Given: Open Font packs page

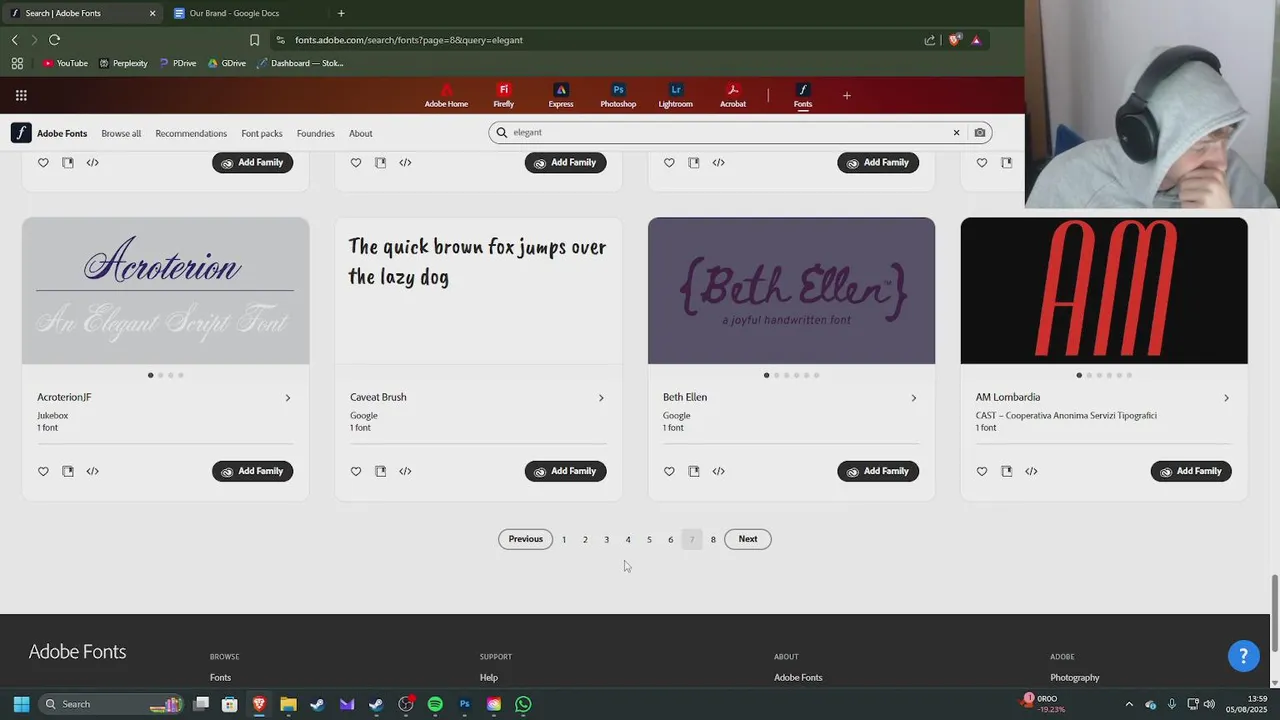Looking at the screenshot, I should (262, 133).
